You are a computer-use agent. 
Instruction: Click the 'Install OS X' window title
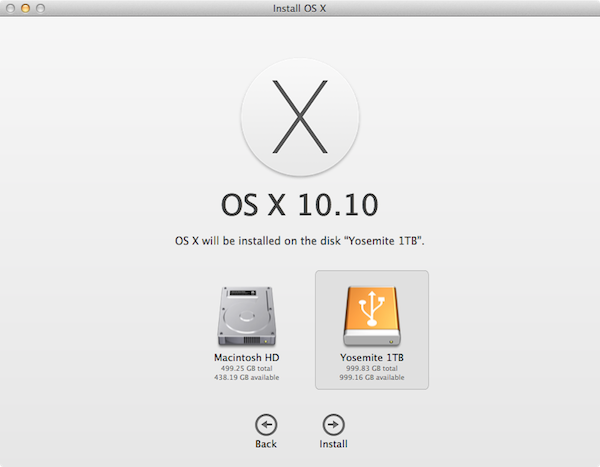point(299,8)
